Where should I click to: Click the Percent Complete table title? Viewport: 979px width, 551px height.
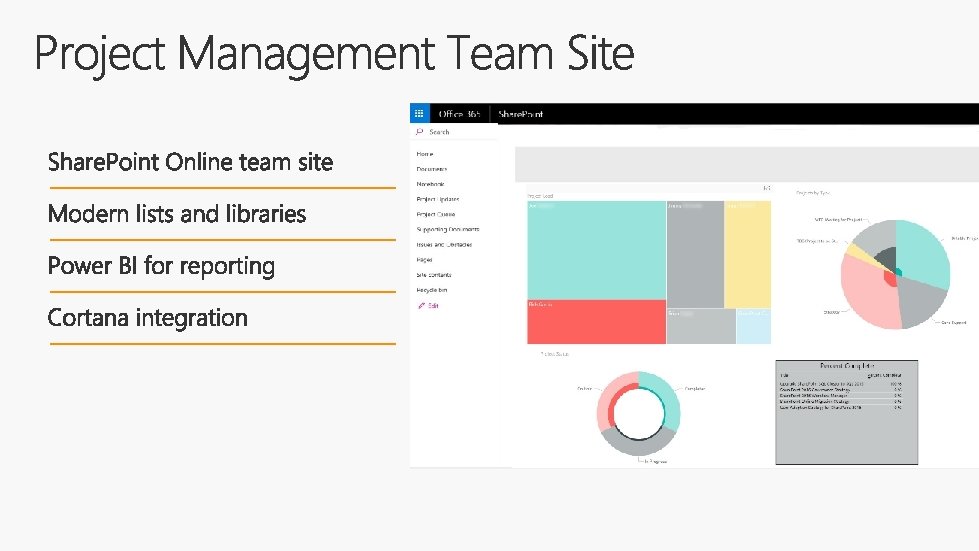847,366
